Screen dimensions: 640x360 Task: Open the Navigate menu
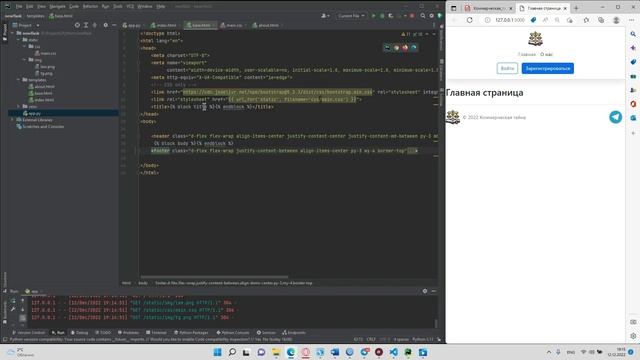57,7
